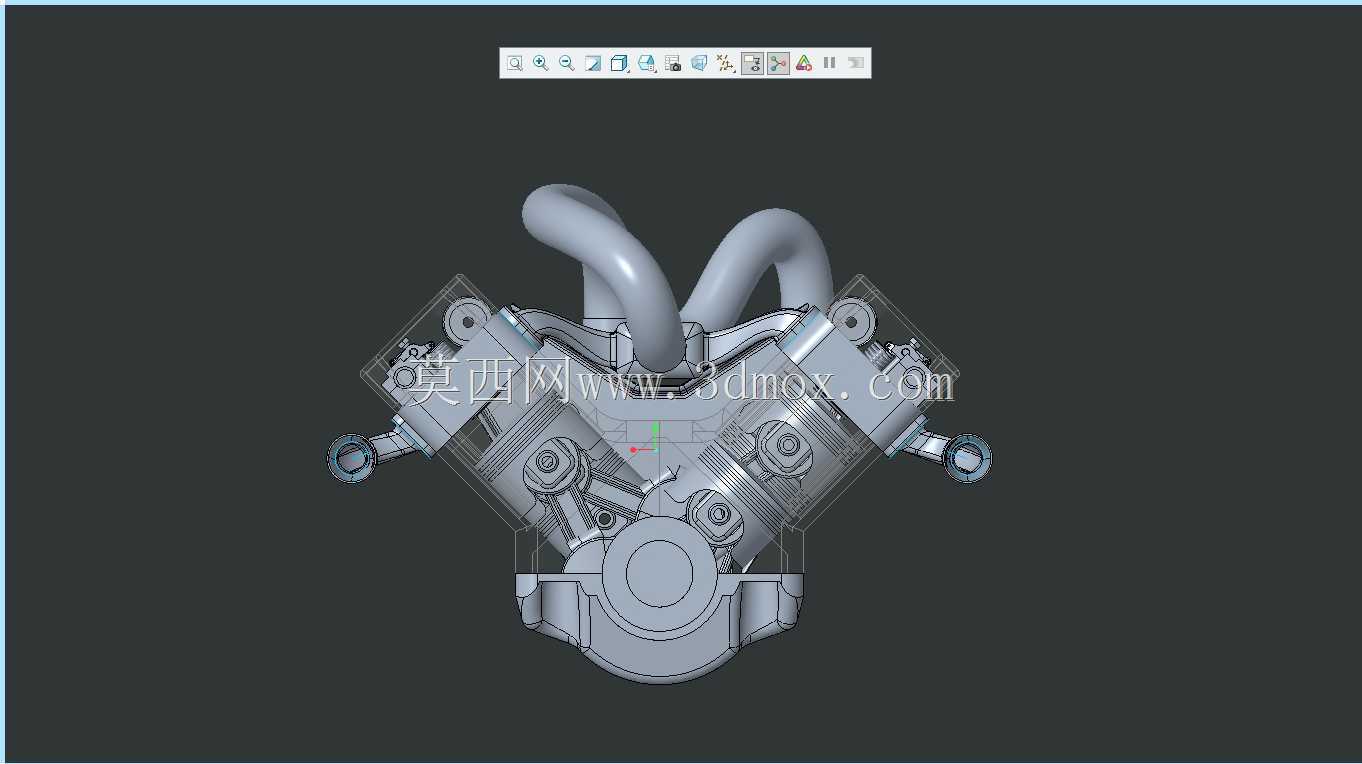Image resolution: width=1362 pixels, height=764 pixels.
Task: Click the Refit view icon
Action: click(x=514, y=63)
